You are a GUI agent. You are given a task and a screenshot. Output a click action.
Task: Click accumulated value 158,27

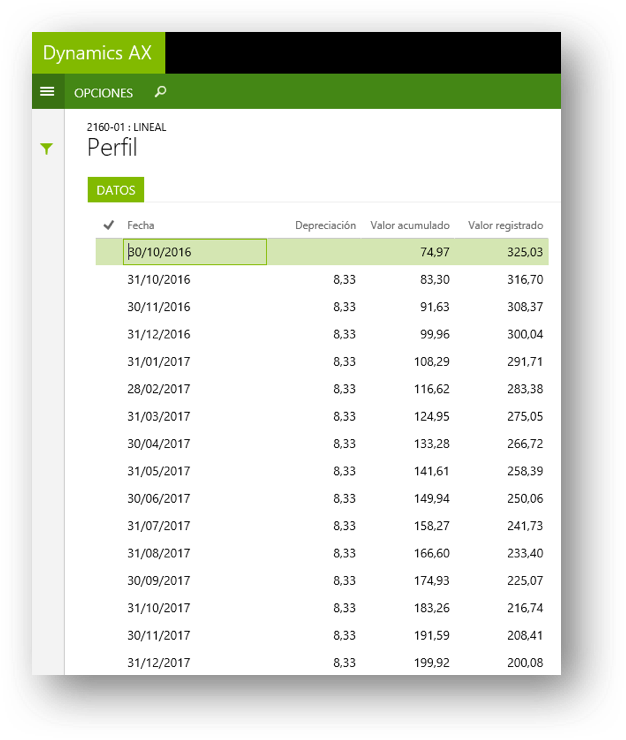[431, 526]
